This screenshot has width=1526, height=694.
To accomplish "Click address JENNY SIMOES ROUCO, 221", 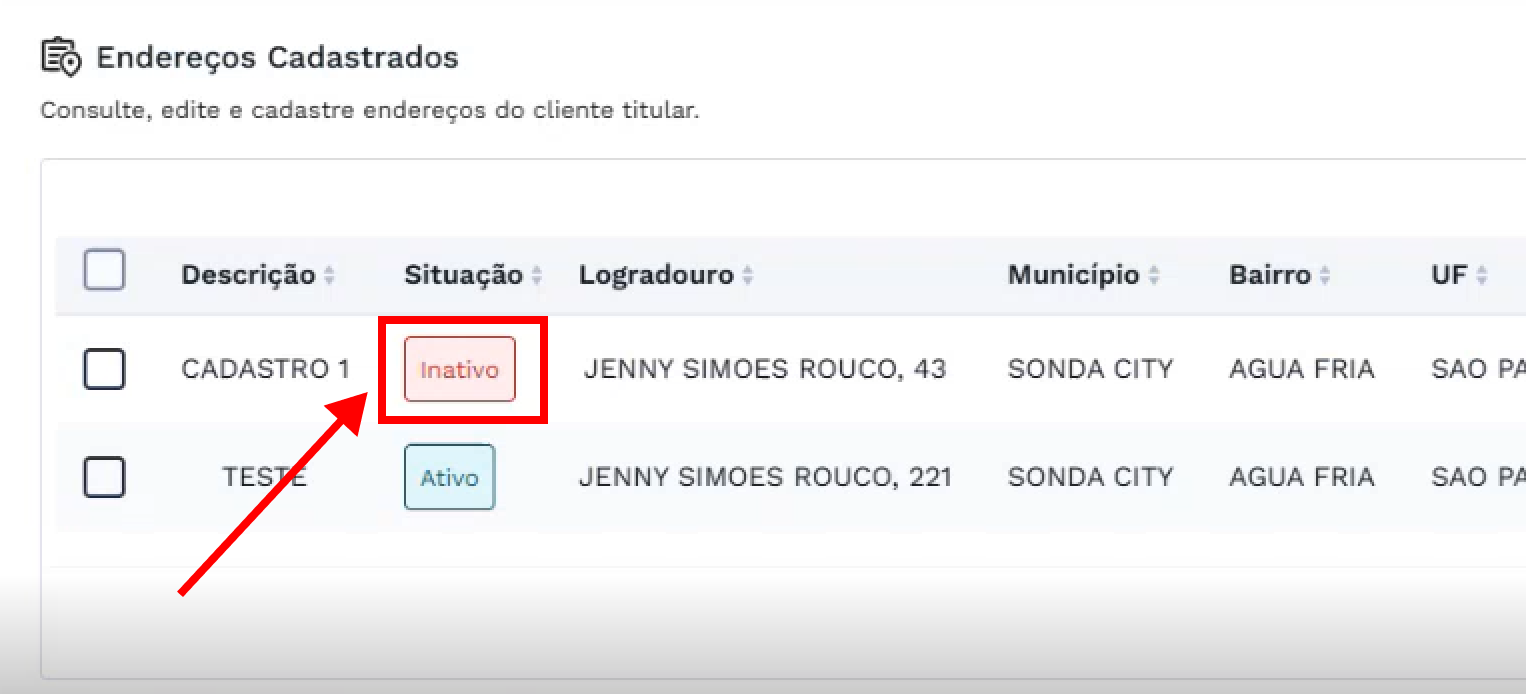I will tap(765, 477).
